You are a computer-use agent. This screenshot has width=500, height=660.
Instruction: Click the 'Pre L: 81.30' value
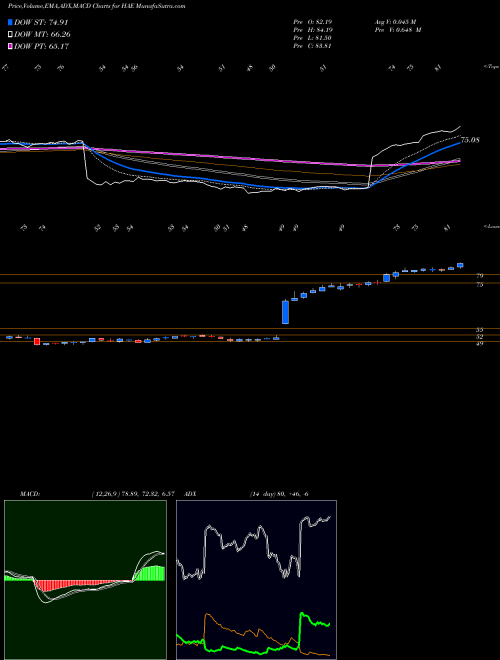click(313, 38)
